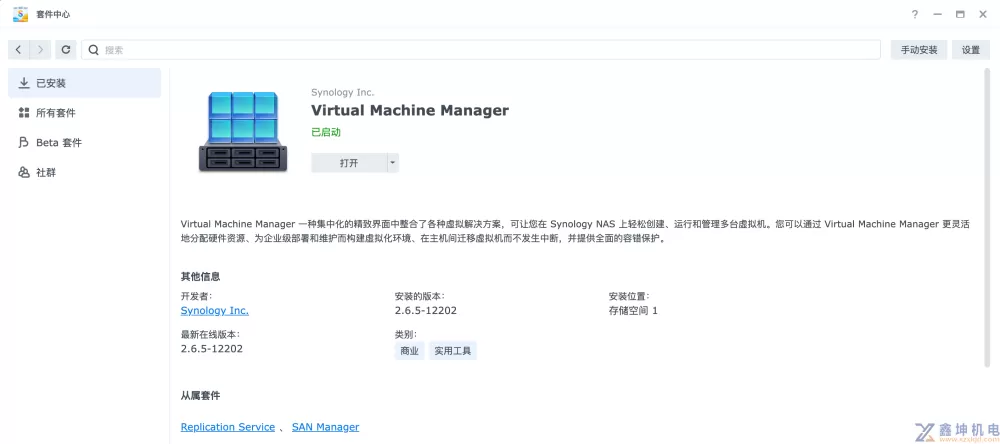
Task: Click 打开 to open Virtual Machine Manager
Action: (349, 163)
